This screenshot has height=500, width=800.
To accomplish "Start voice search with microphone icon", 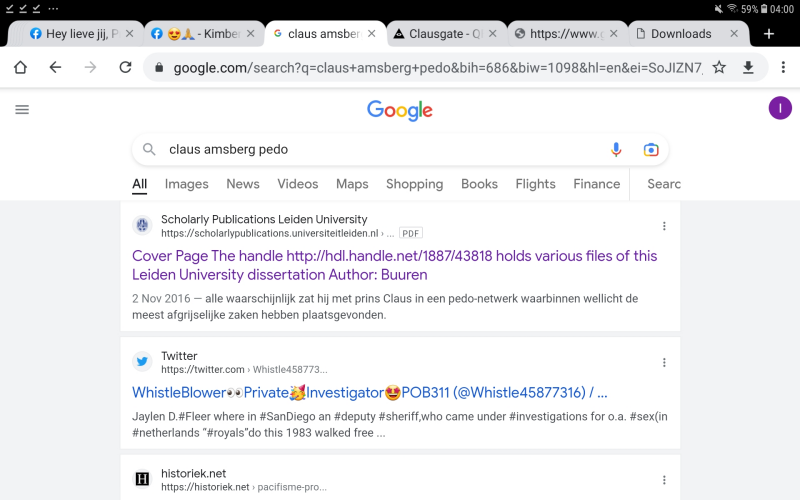I will [x=616, y=149].
